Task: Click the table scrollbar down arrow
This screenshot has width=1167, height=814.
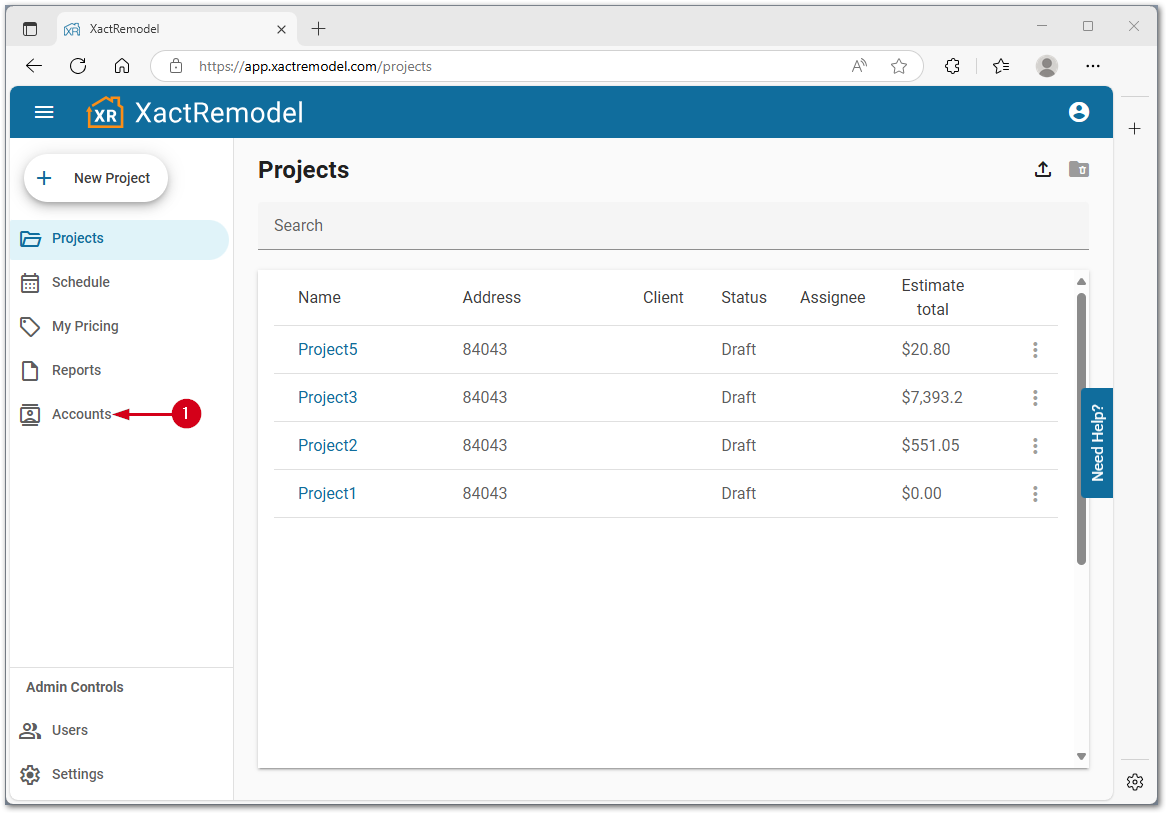Action: [x=1081, y=757]
